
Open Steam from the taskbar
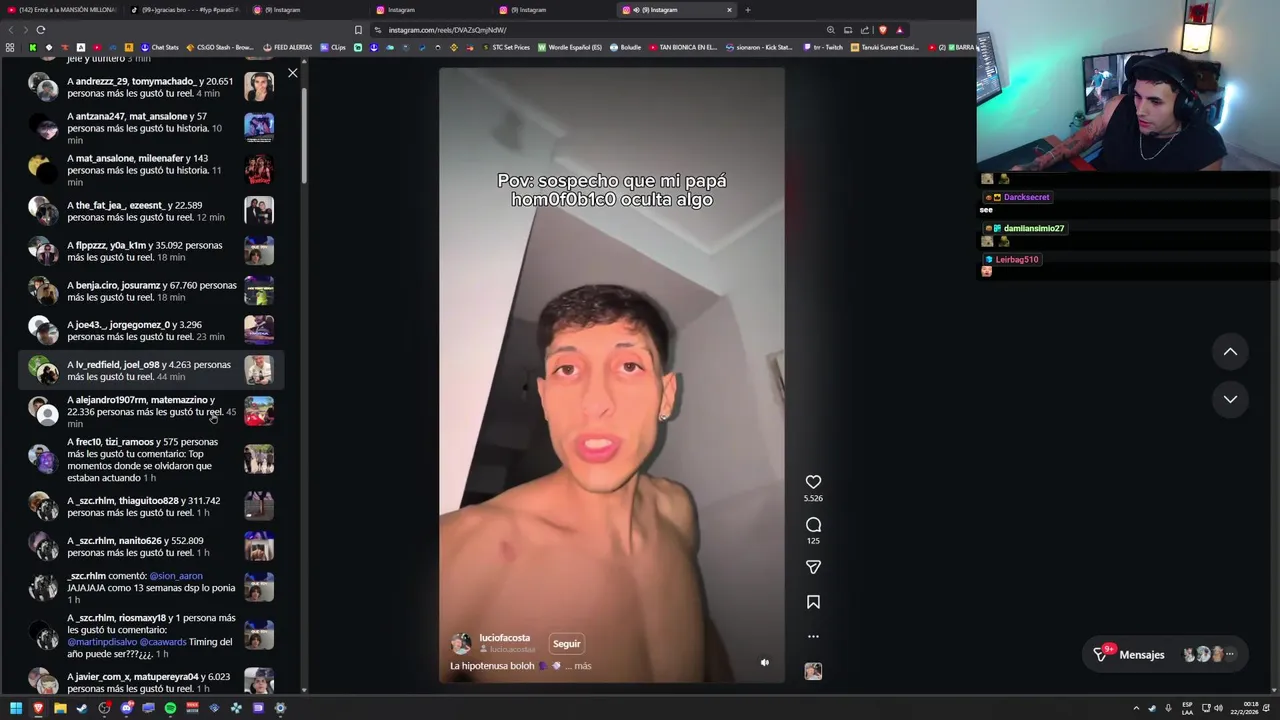82,708
